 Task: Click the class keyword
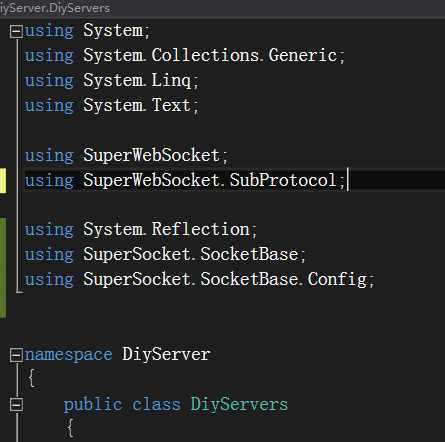click(156, 405)
